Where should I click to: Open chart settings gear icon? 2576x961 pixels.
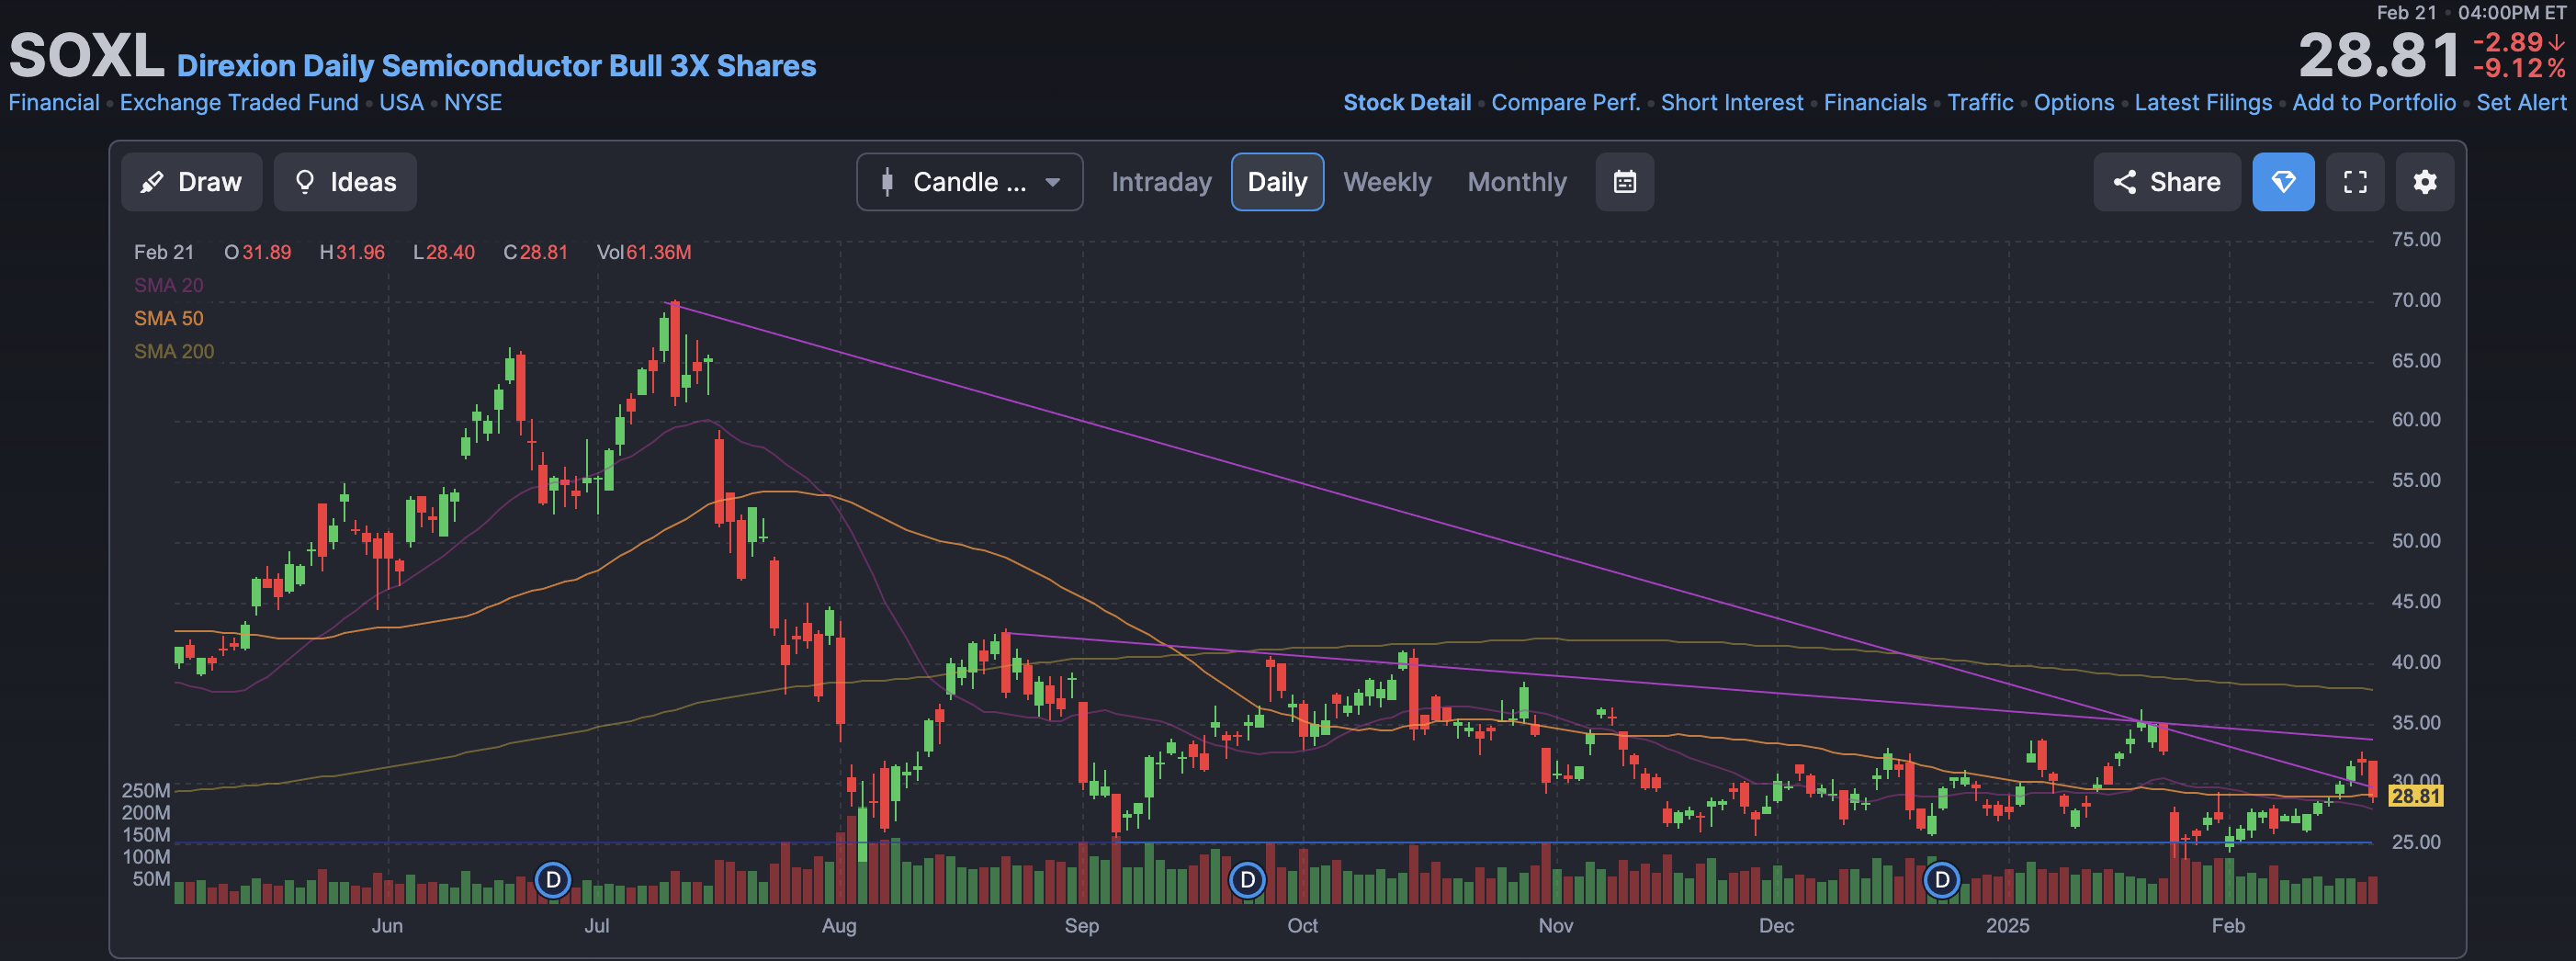coord(2424,182)
